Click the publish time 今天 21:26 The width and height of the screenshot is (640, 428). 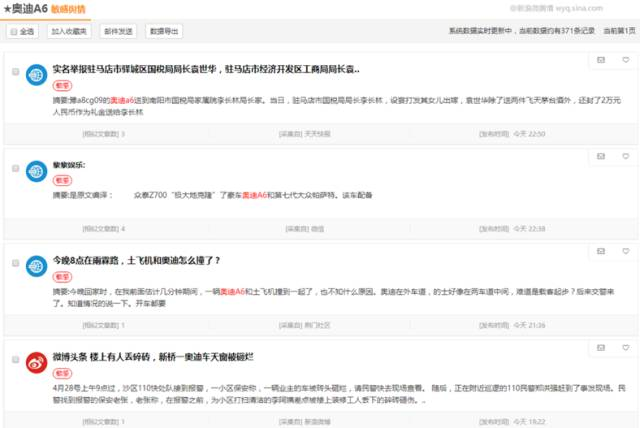coord(529,325)
